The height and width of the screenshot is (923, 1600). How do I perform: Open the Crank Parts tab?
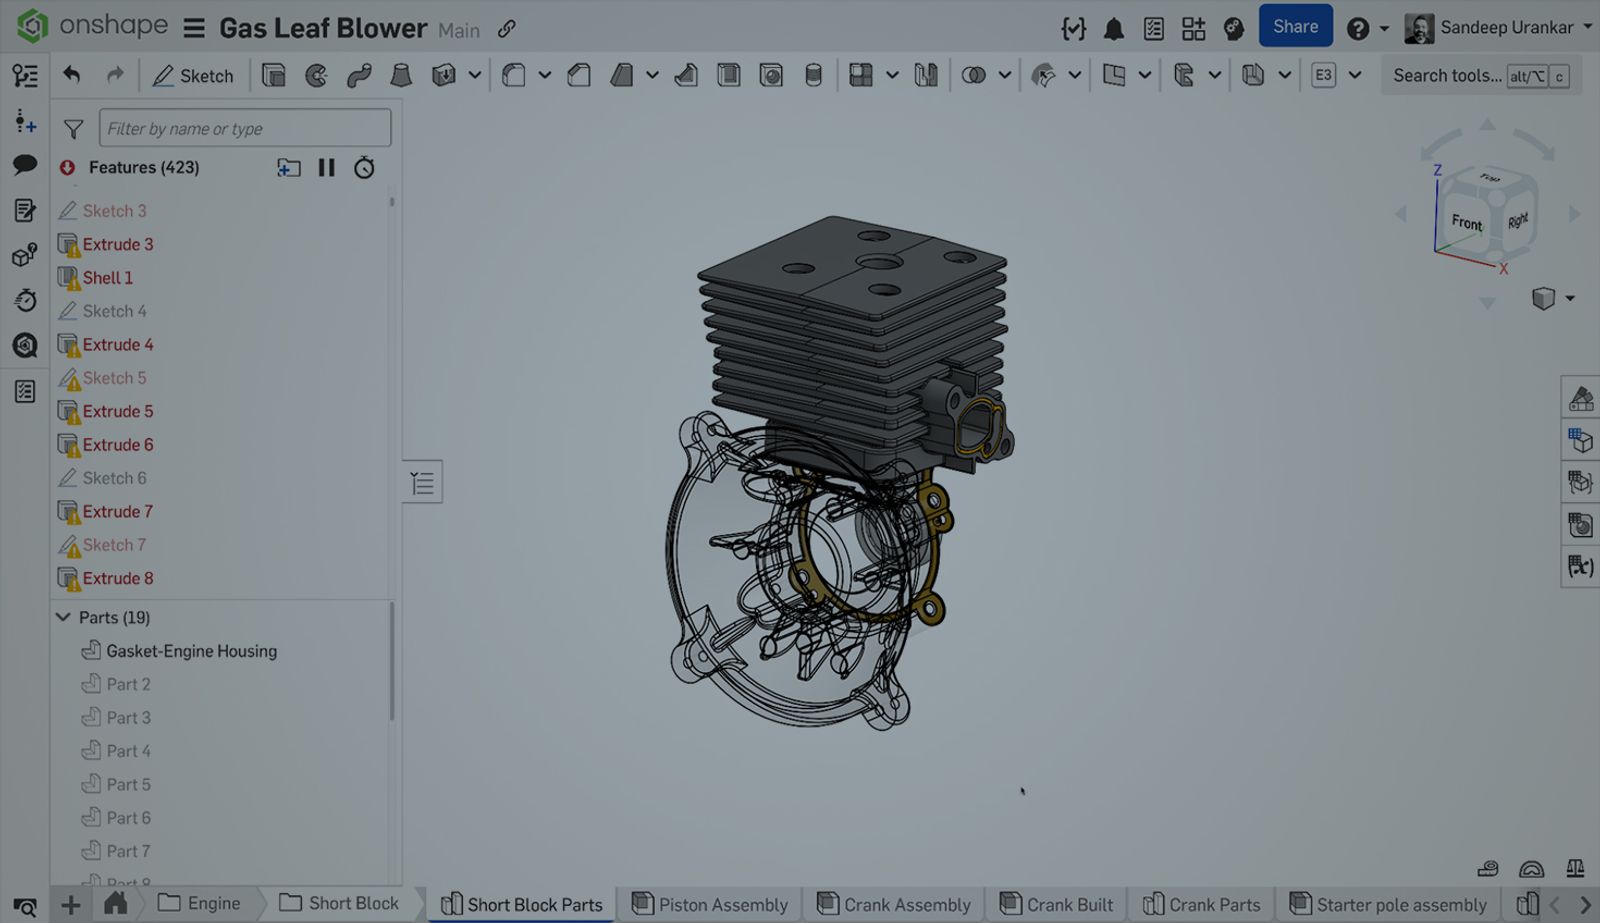pyautogui.click(x=1203, y=904)
